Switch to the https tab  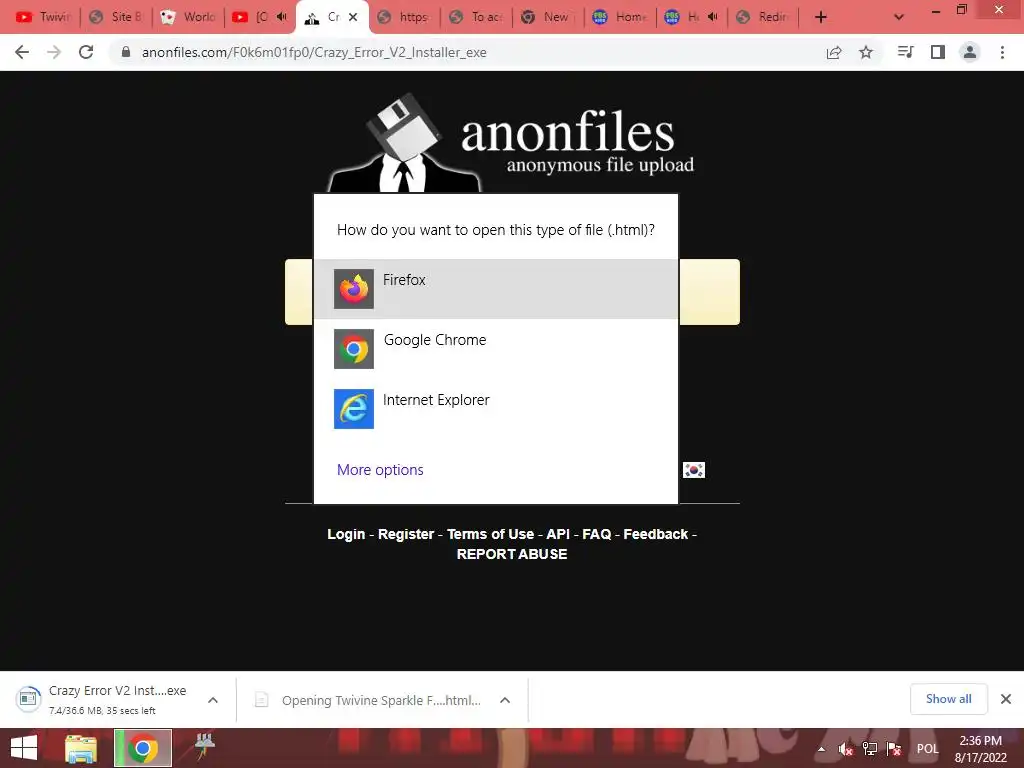tap(405, 17)
